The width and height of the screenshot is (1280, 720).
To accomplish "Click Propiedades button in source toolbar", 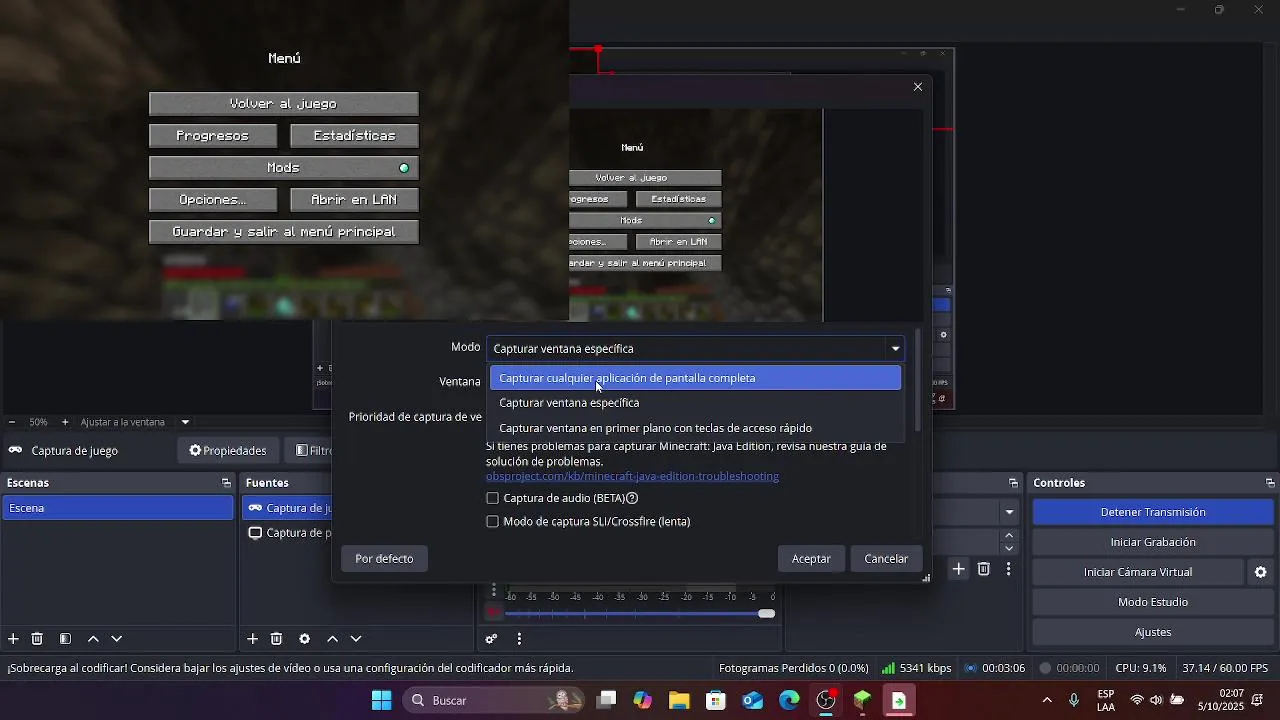I will pos(228,451).
